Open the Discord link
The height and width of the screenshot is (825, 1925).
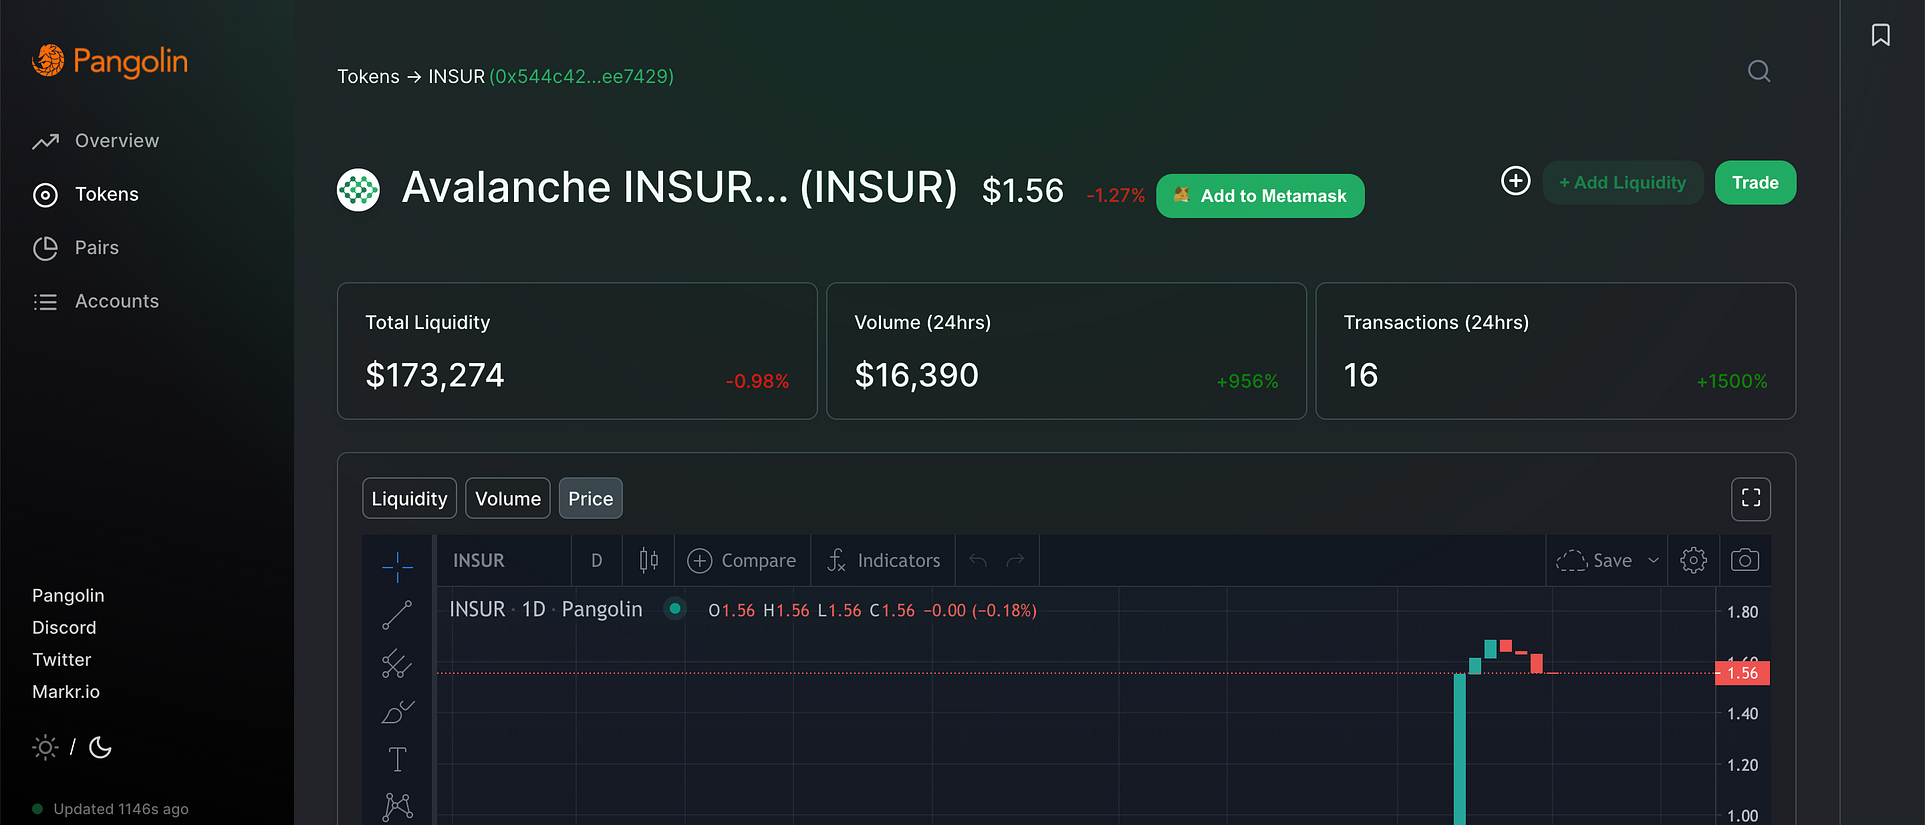pyautogui.click(x=64, y=627)
